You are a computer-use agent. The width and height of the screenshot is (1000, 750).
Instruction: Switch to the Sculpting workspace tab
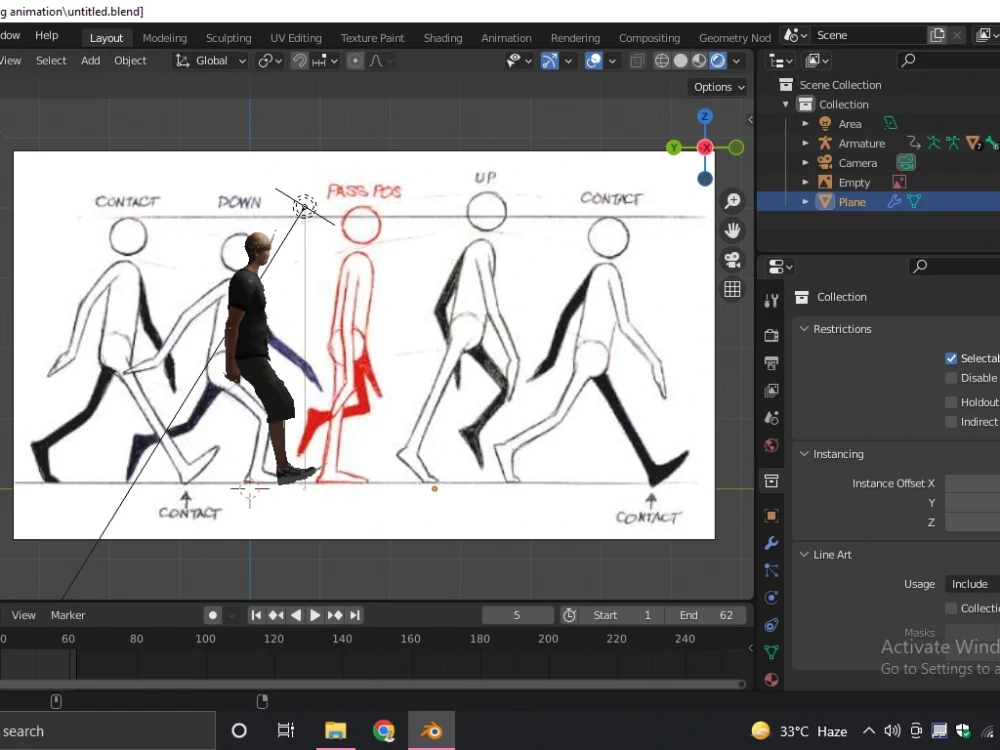(x=228, y=38)
